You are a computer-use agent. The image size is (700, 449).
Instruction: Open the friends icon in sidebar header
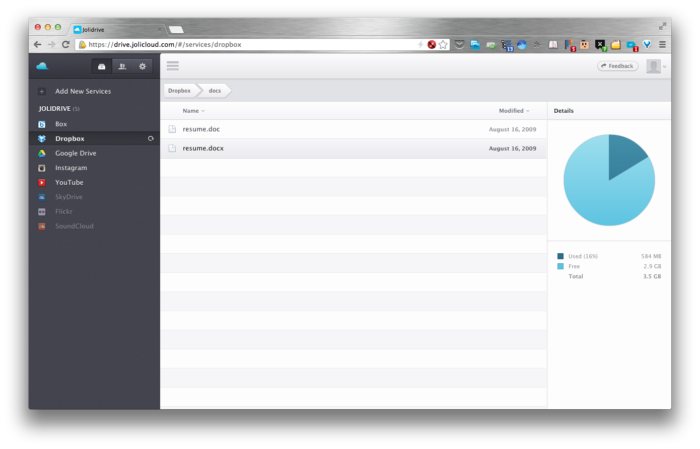122,66
